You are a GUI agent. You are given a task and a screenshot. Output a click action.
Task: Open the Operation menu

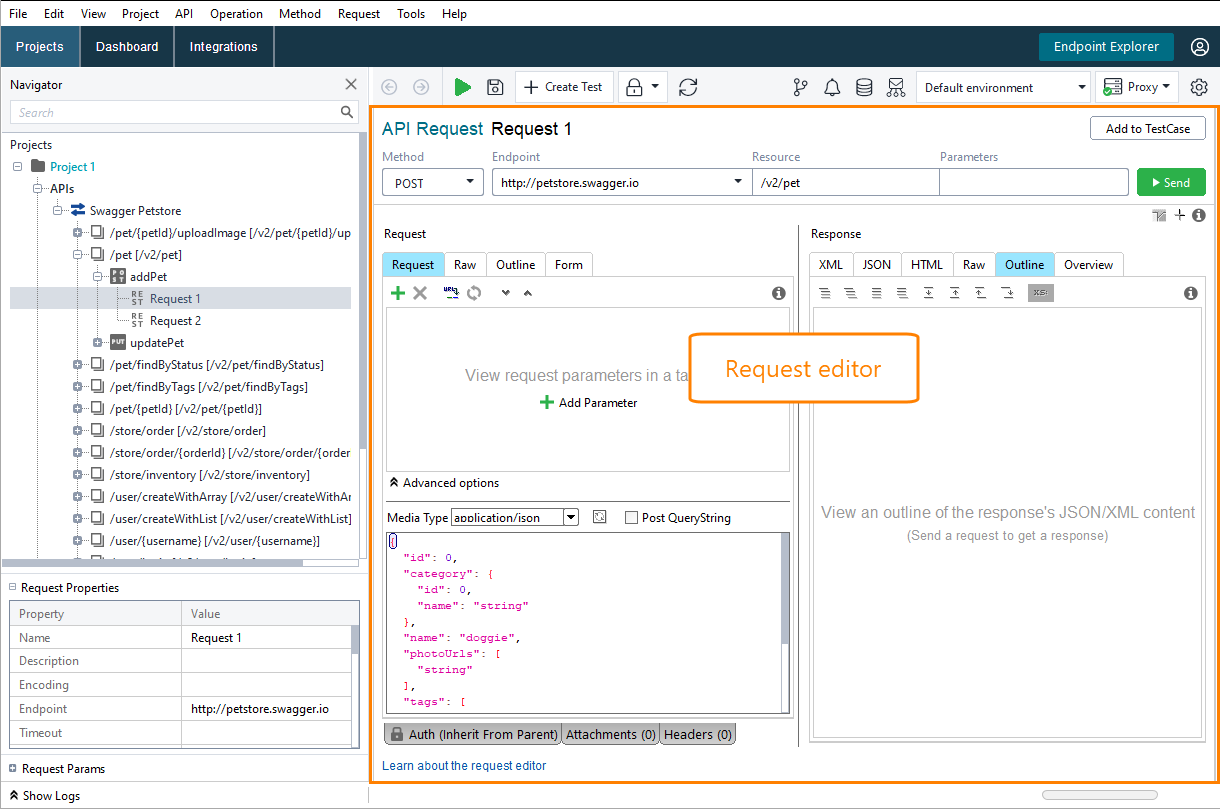236,14
